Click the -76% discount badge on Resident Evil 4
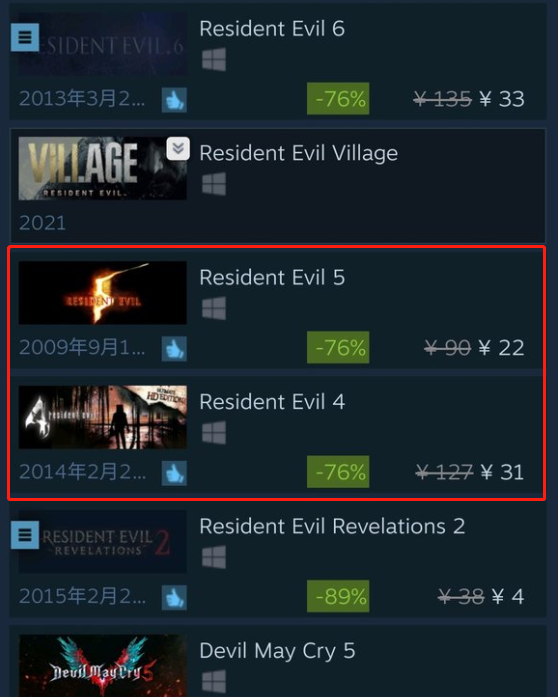The image size is (560, 697). (x=338, y=472)
